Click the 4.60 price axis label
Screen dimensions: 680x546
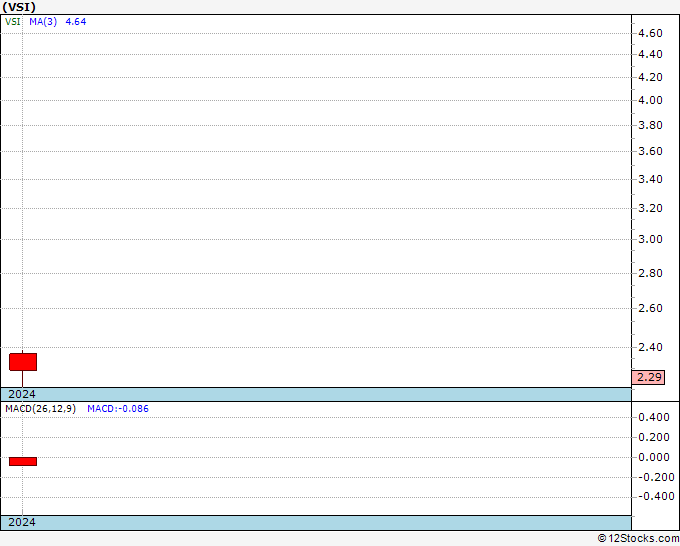tap(651, 33)
